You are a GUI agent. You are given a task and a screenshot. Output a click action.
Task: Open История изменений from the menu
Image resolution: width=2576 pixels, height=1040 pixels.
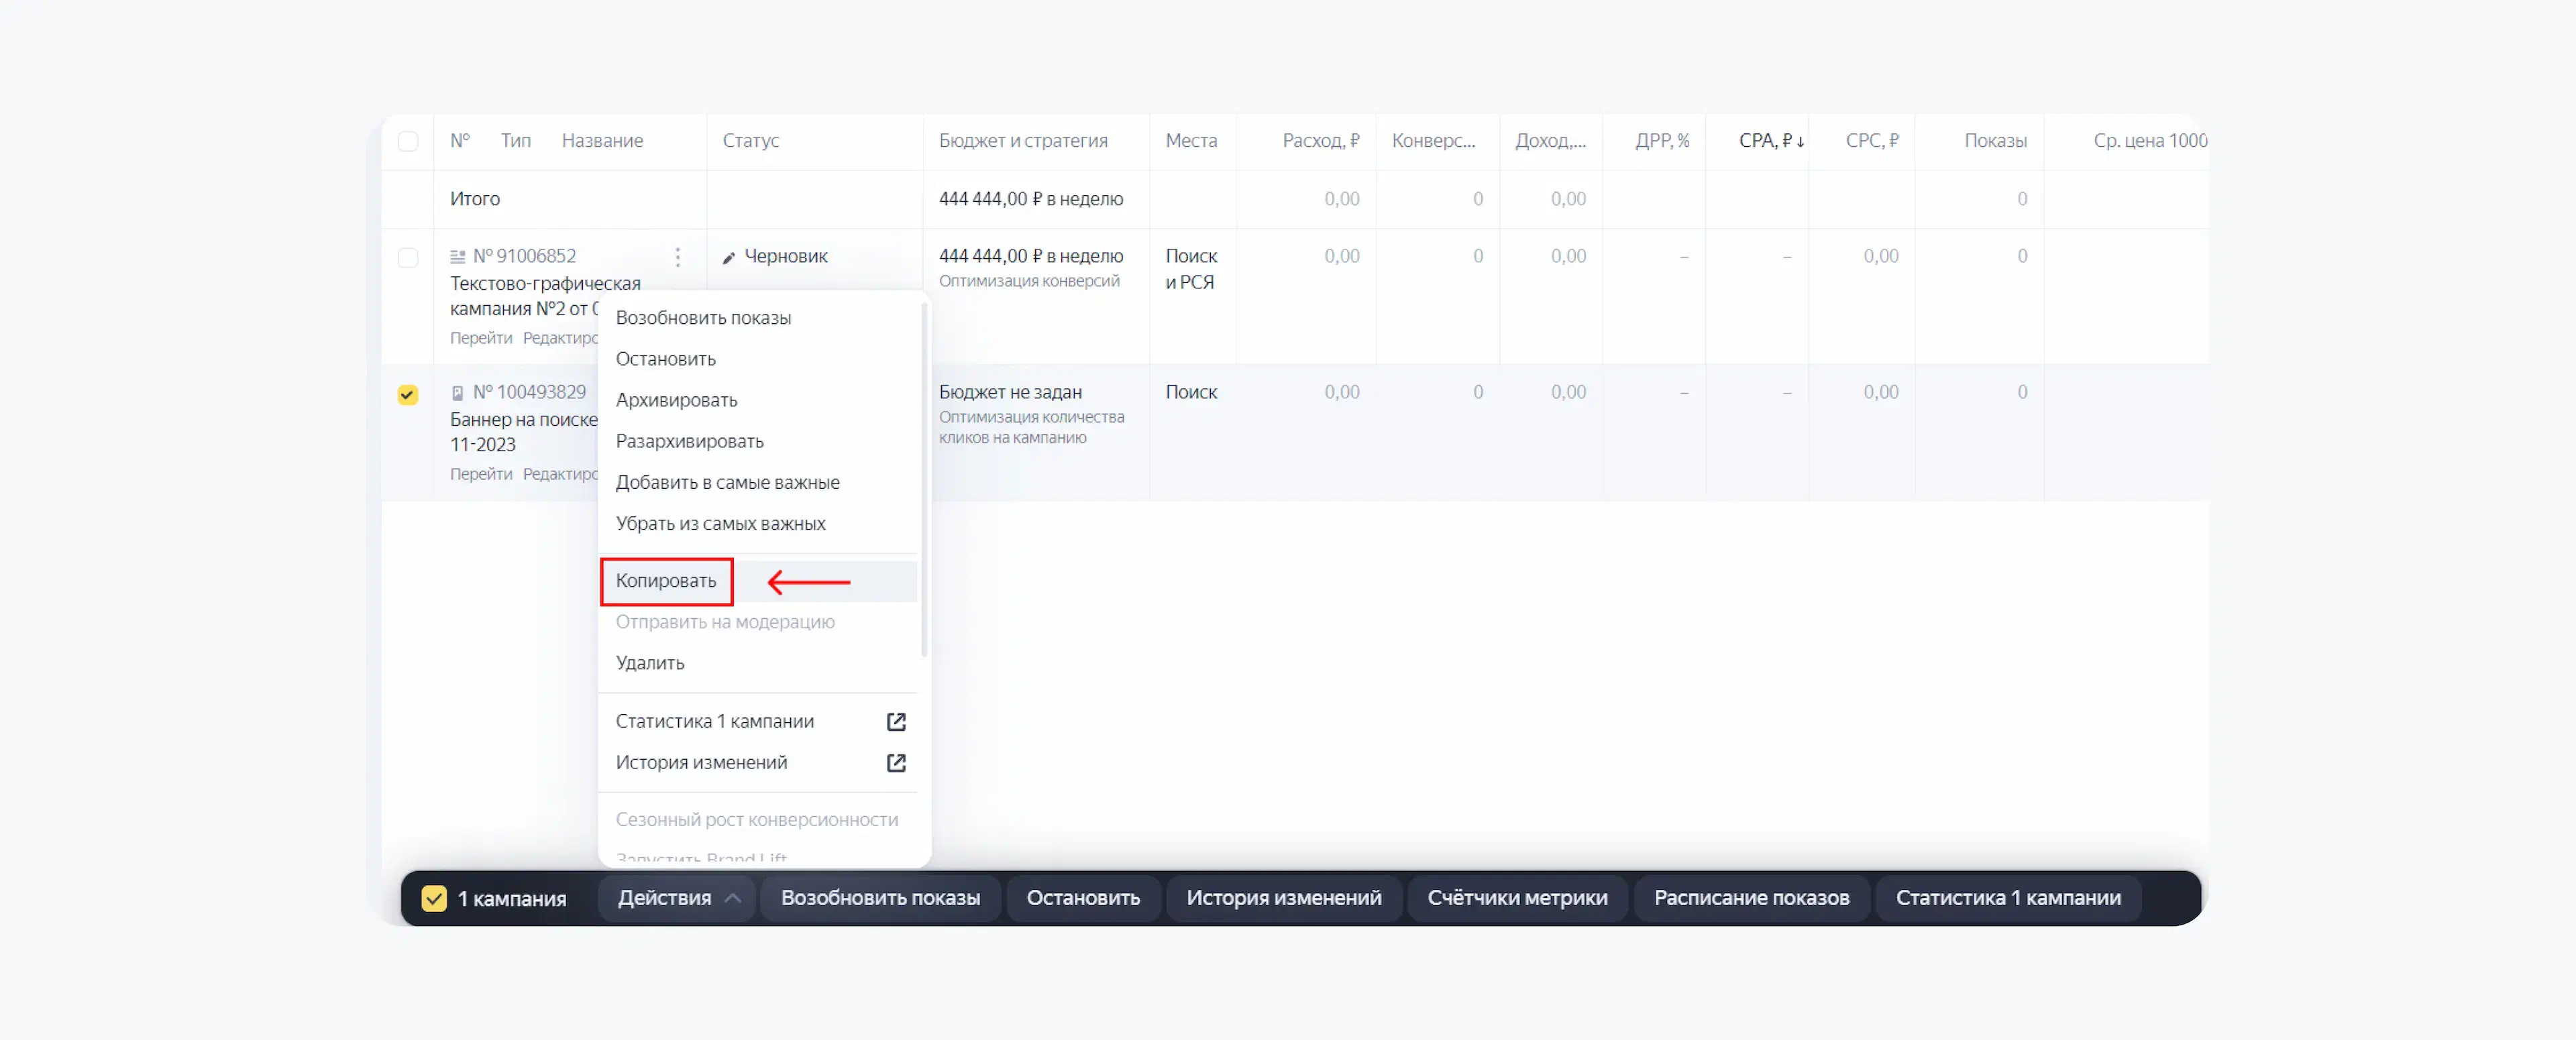[702, 763]
